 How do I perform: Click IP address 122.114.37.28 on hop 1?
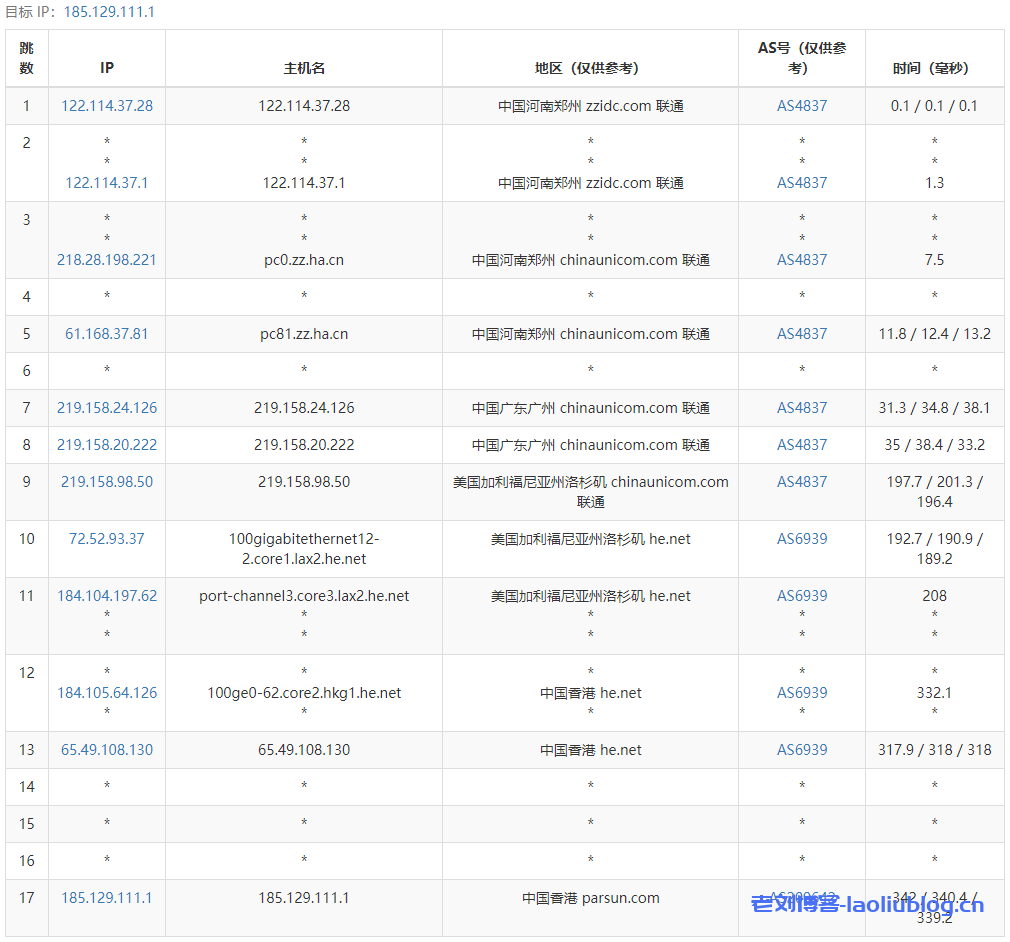tap(106, 105)
